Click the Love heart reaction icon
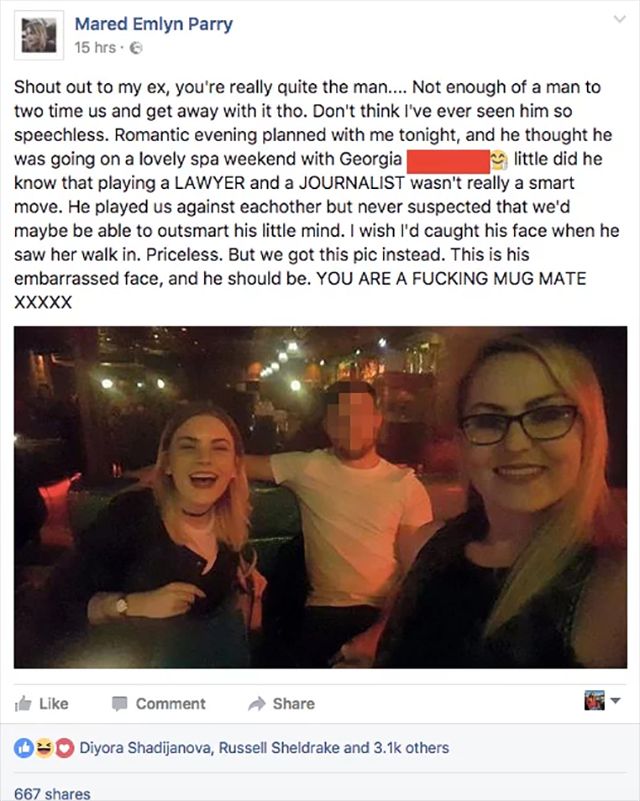The height and width of the screenshot is (801, 640). [64, 748]
